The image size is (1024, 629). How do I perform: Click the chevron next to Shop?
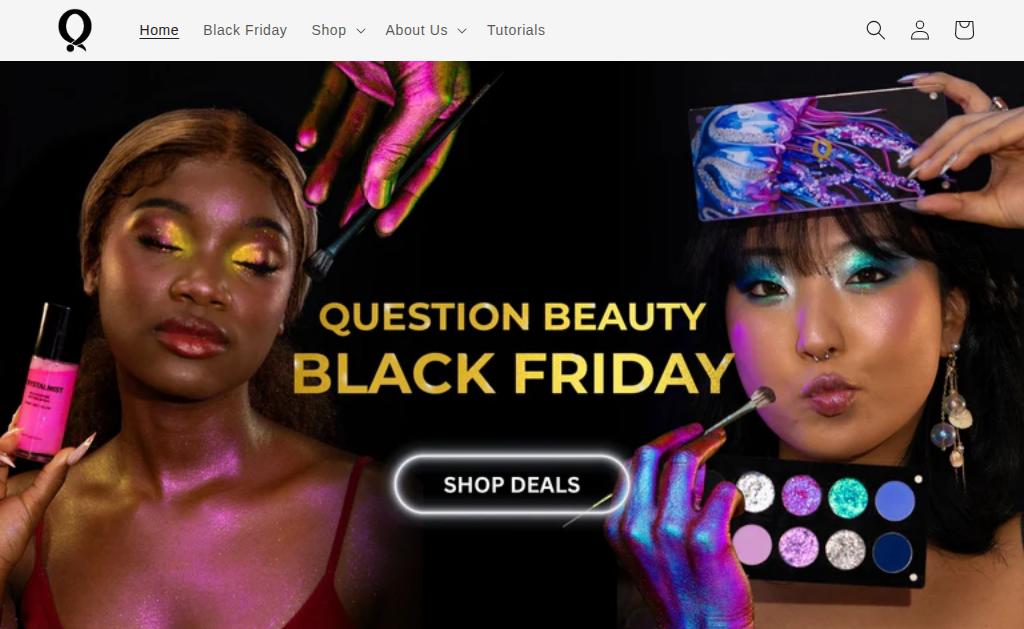(361, 31)
